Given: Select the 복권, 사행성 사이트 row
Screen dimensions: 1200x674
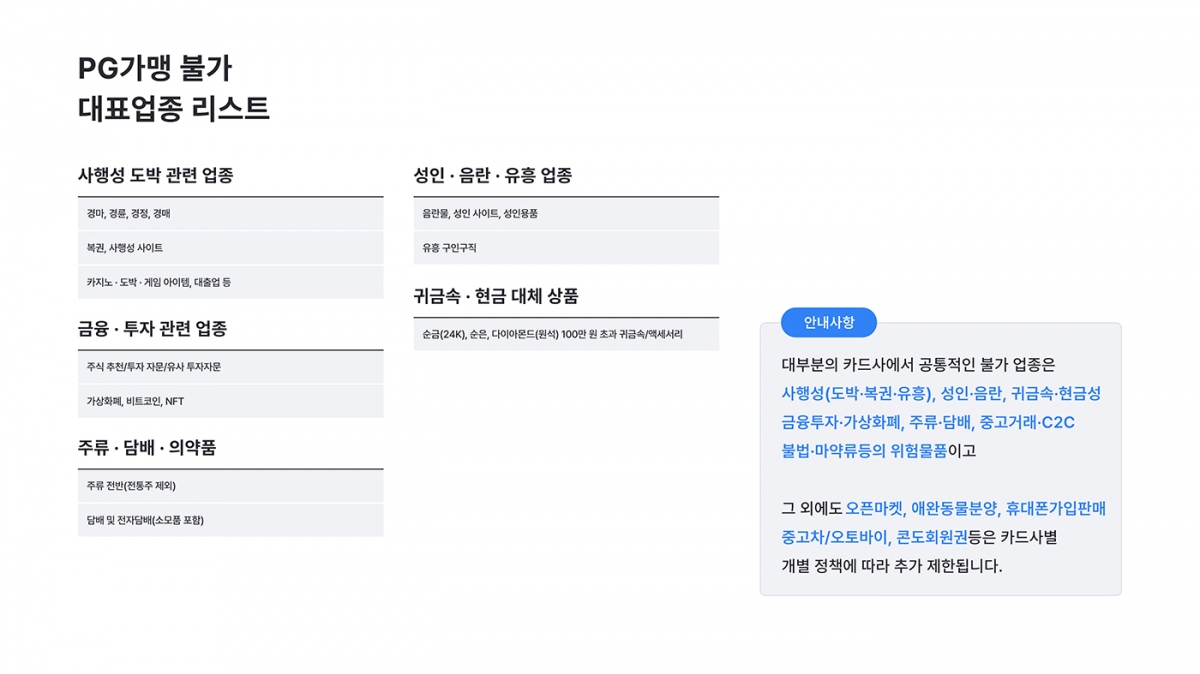Looking at the screenshot, I should tap(230, 248).
